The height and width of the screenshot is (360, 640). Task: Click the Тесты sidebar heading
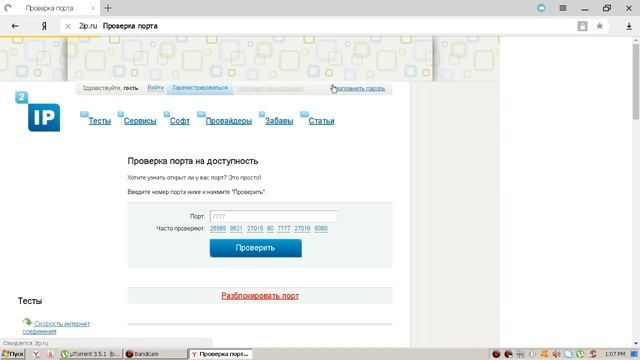[30, 301]
